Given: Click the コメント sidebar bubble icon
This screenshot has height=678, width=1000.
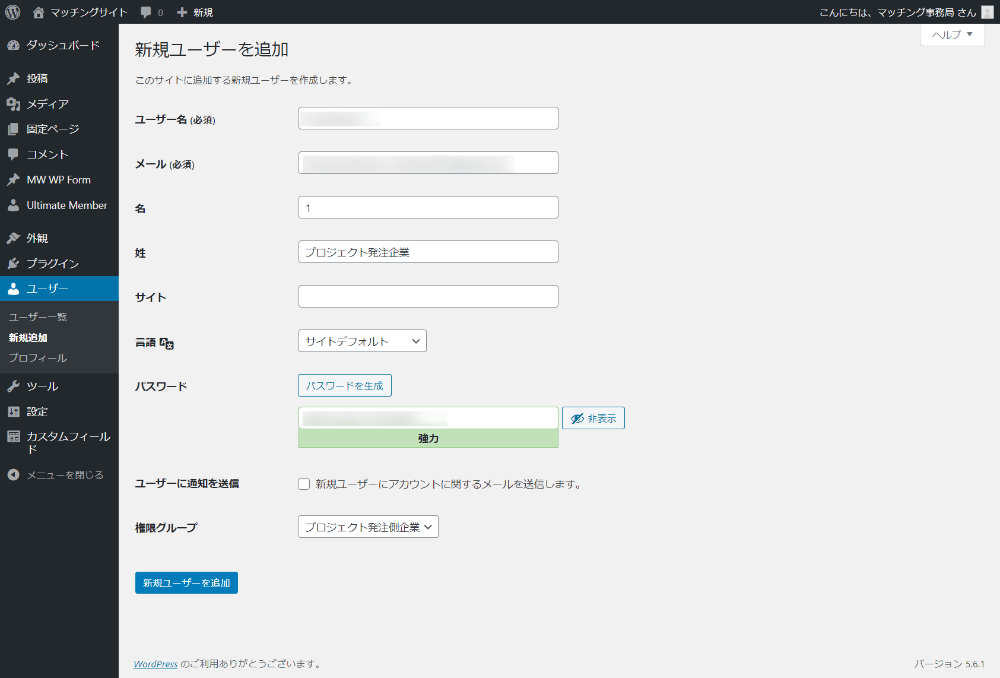Looking at the screenshot, I should tap(13, 154).
